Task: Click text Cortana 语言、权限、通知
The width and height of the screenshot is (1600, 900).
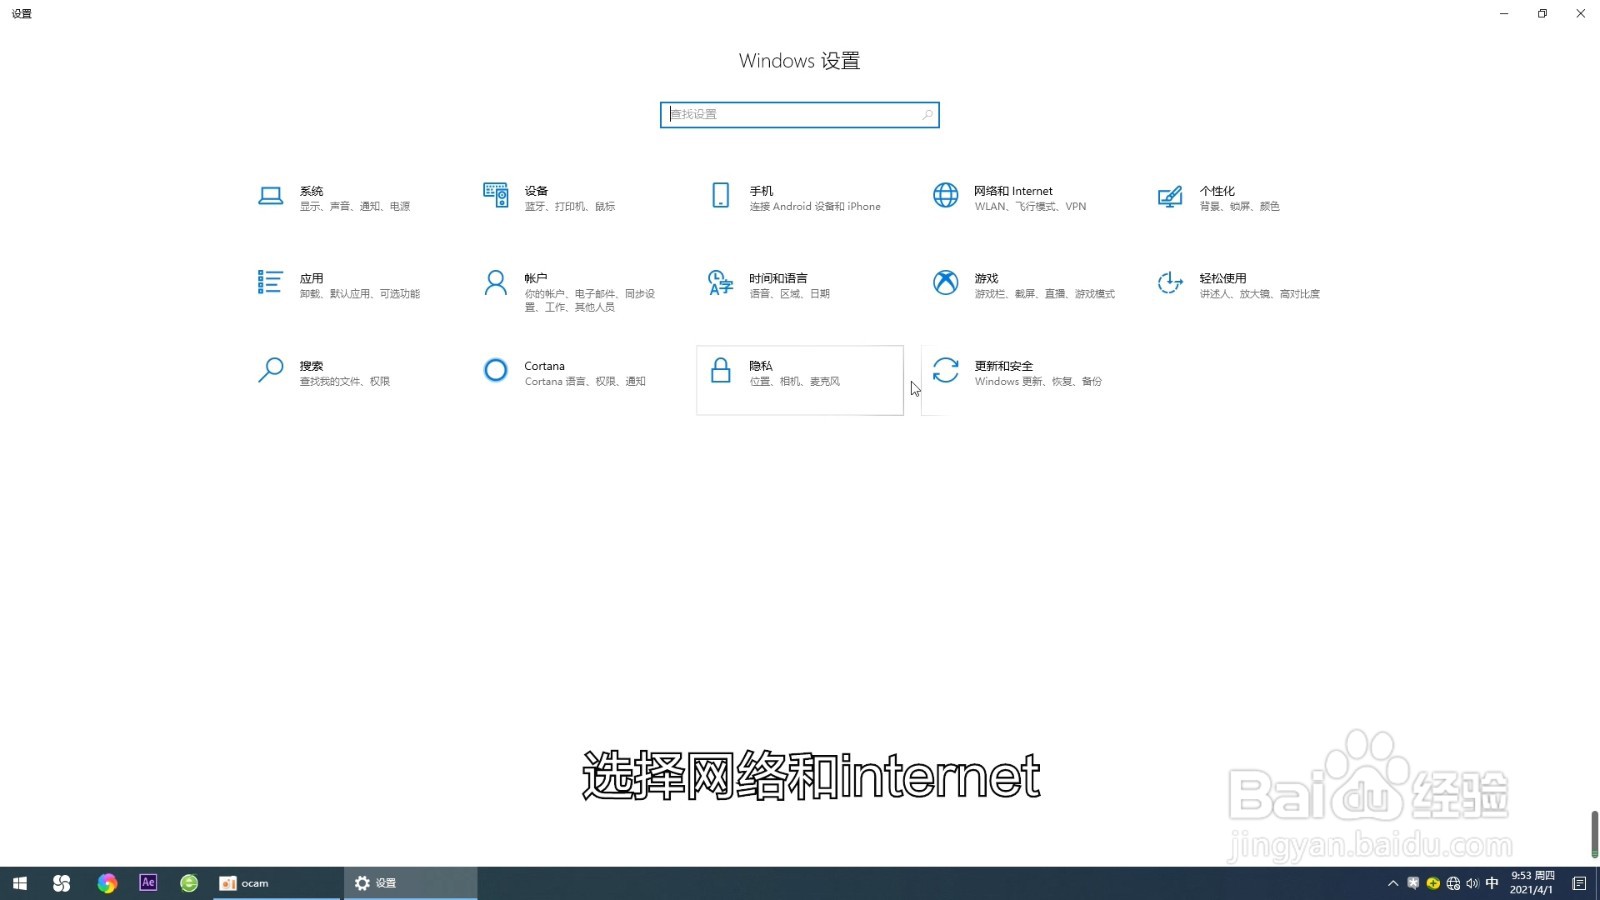Action: coord(585,382)
